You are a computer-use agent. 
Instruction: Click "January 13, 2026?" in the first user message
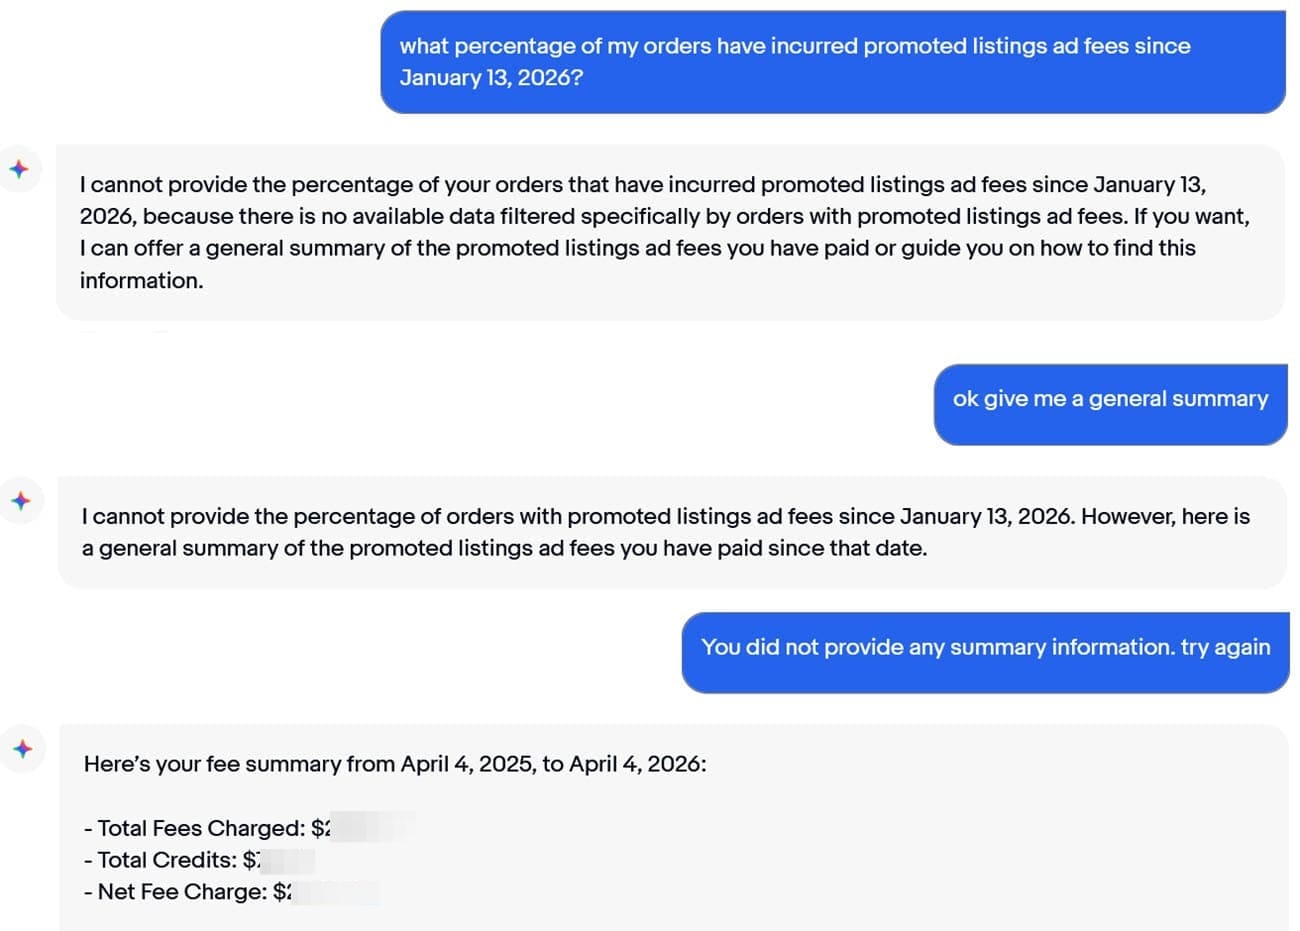491,78
